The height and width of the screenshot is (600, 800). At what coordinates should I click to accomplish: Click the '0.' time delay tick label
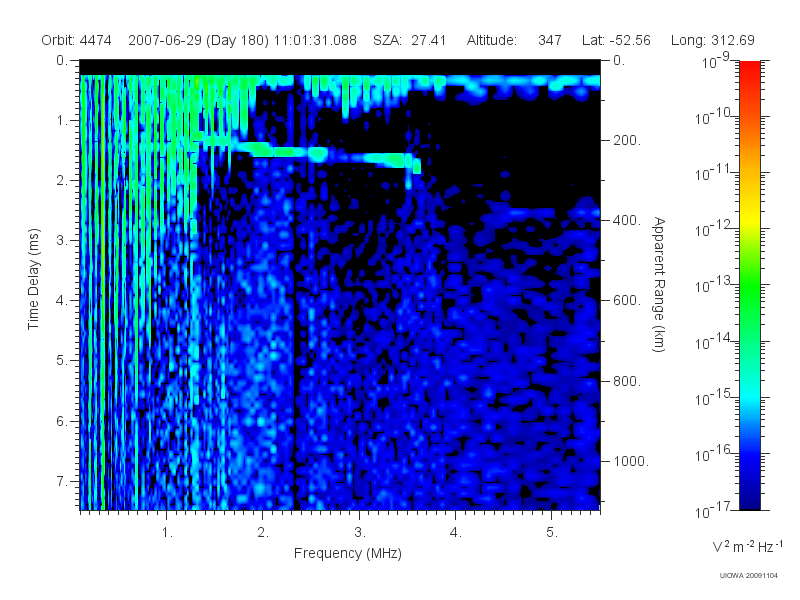[x=62, y=60]
